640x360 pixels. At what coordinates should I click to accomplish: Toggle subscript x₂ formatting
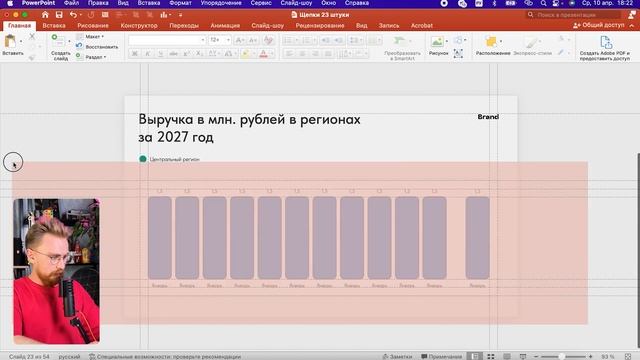tap(199, 54)
